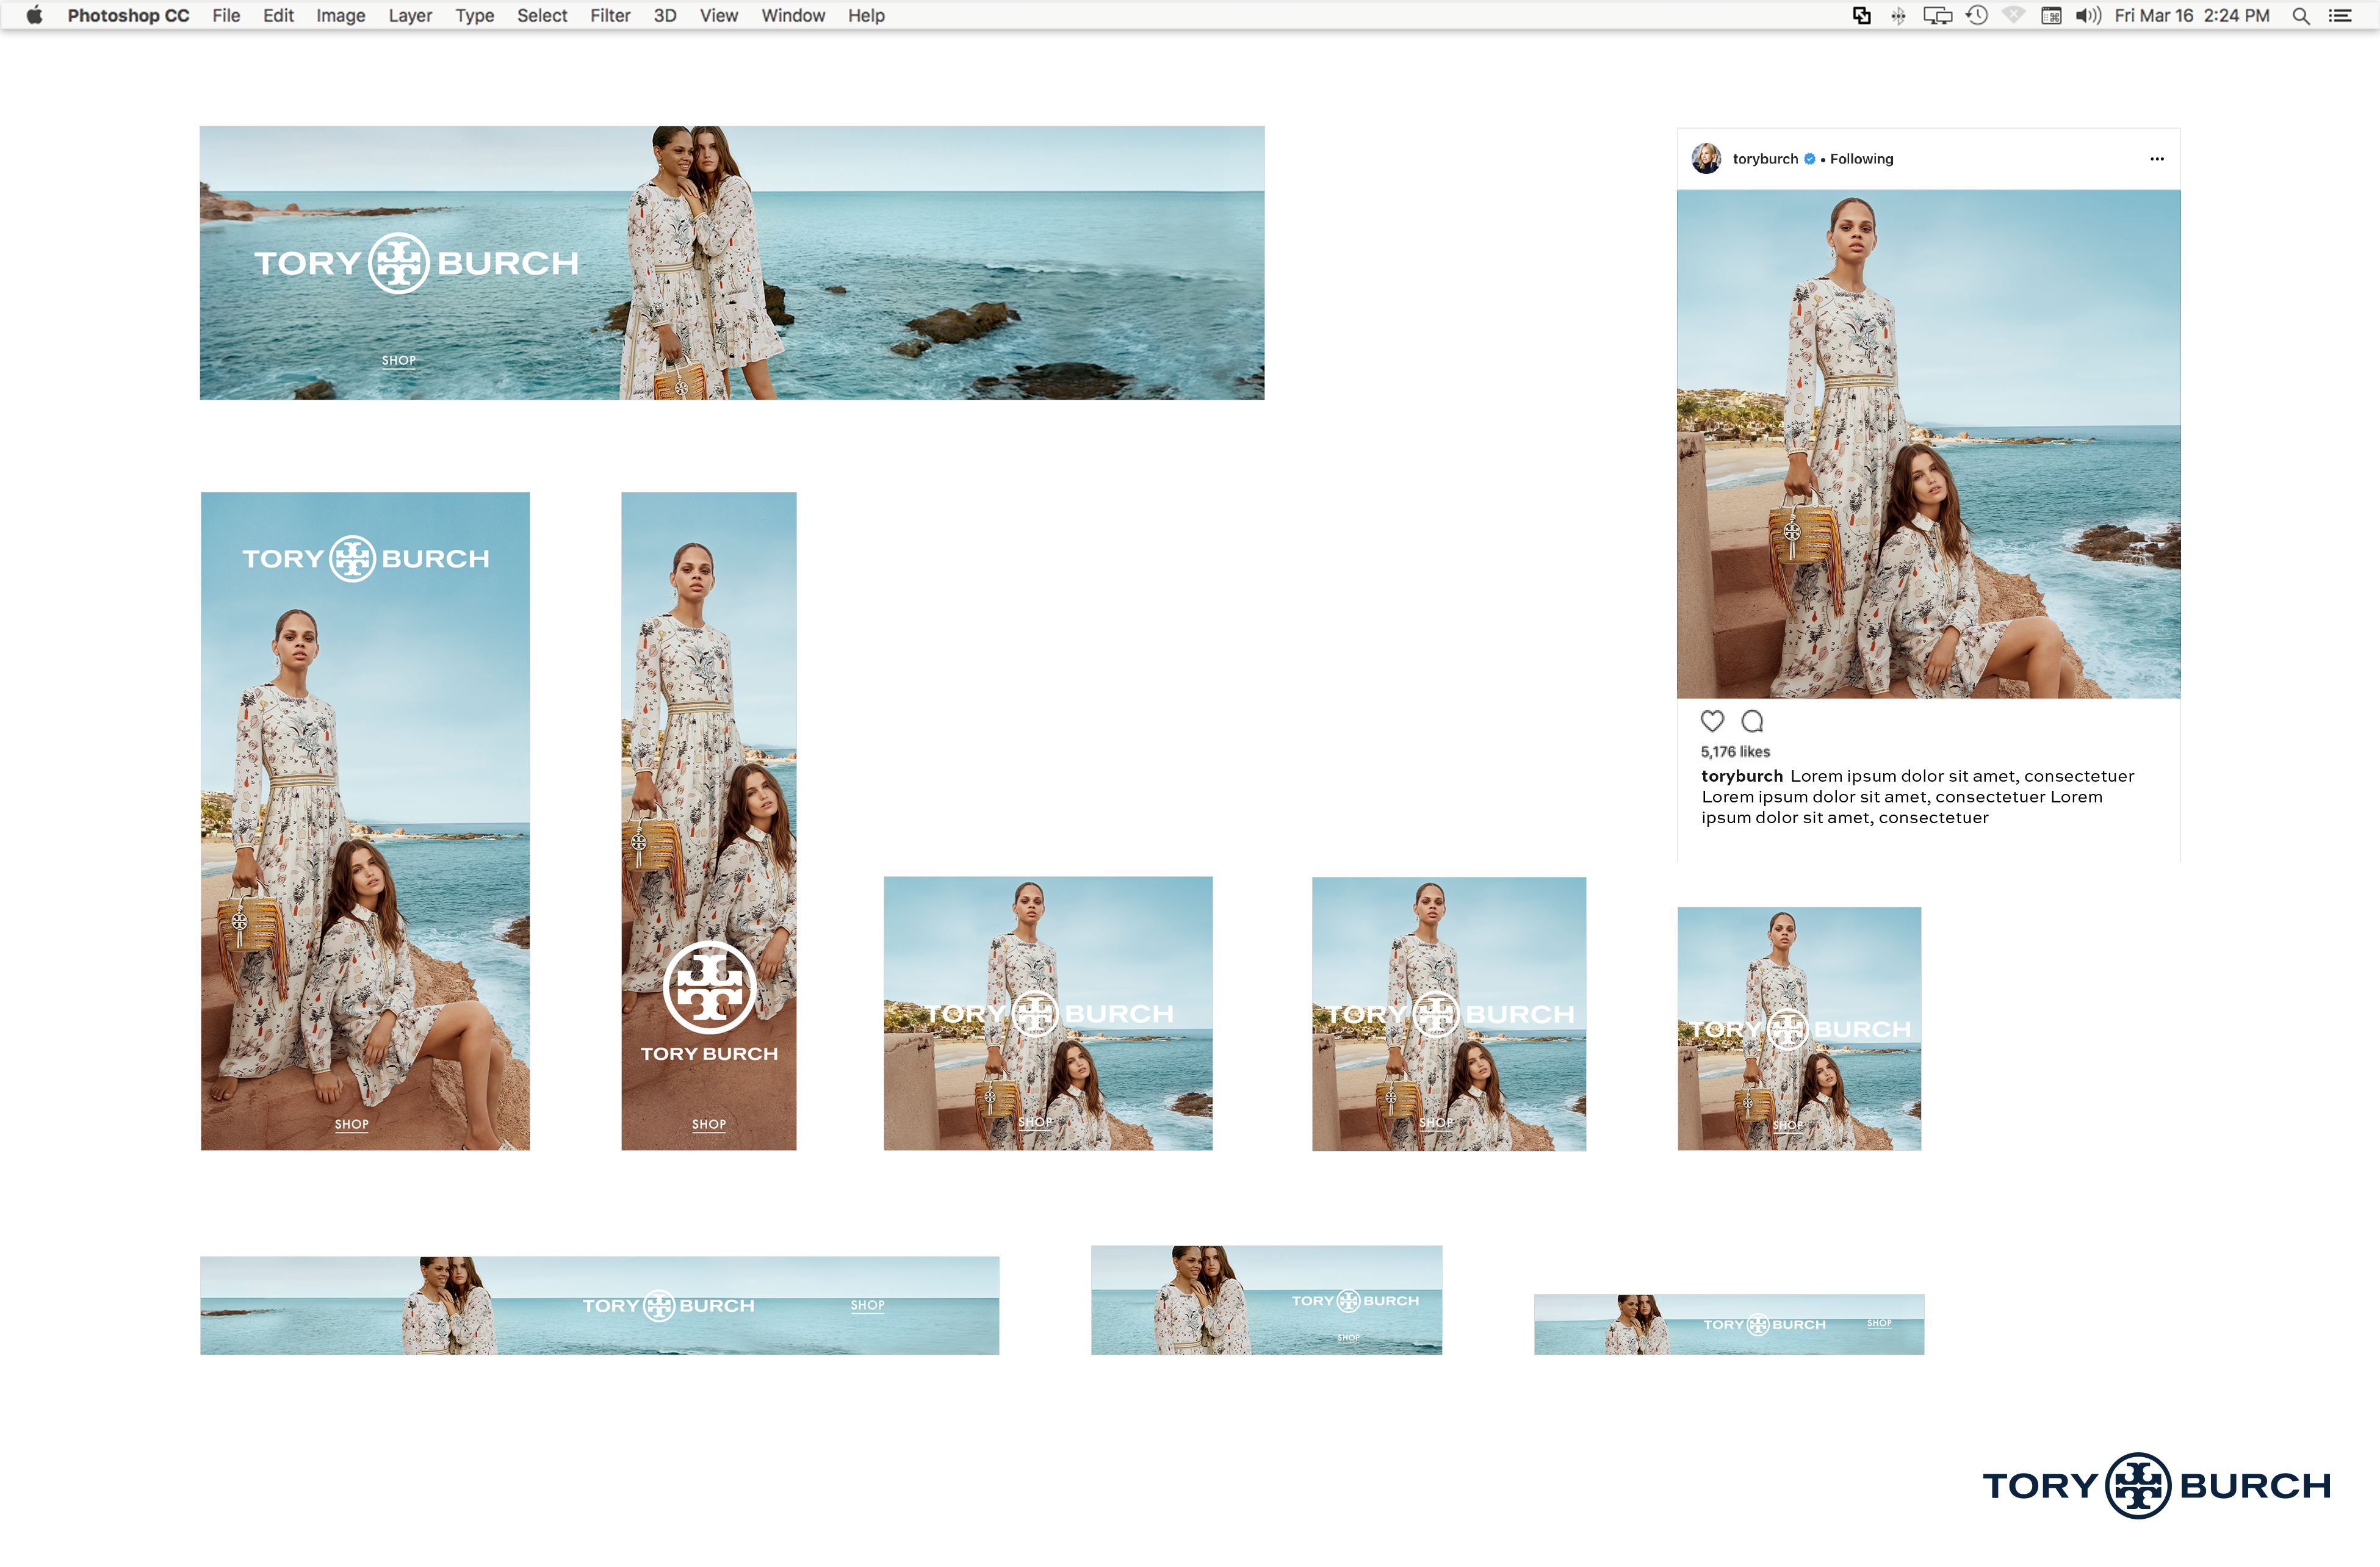Open the View menu

[718, 15]
